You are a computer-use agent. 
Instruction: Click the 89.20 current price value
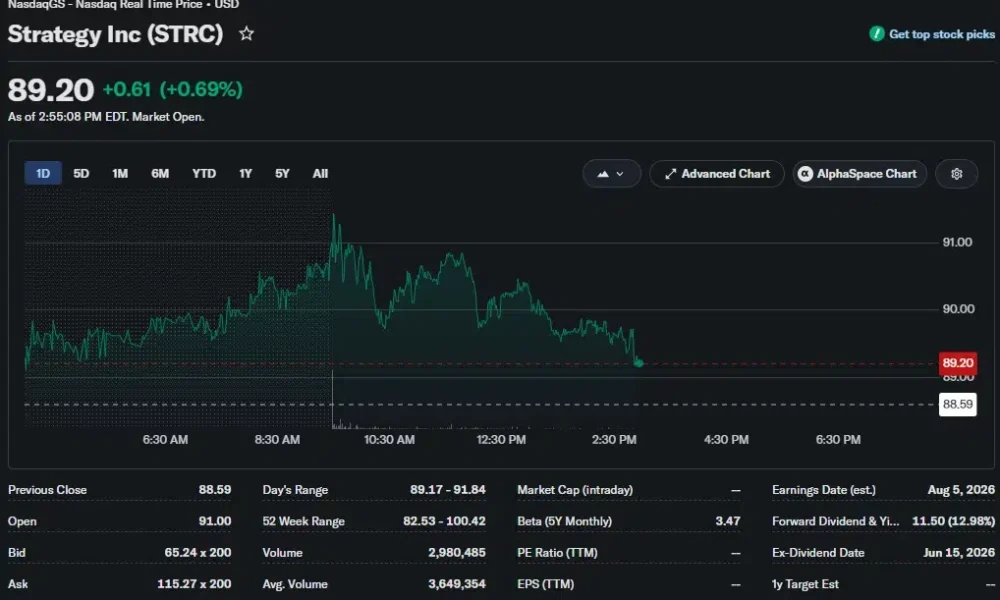pyautogui.click(x=50, y=90)
